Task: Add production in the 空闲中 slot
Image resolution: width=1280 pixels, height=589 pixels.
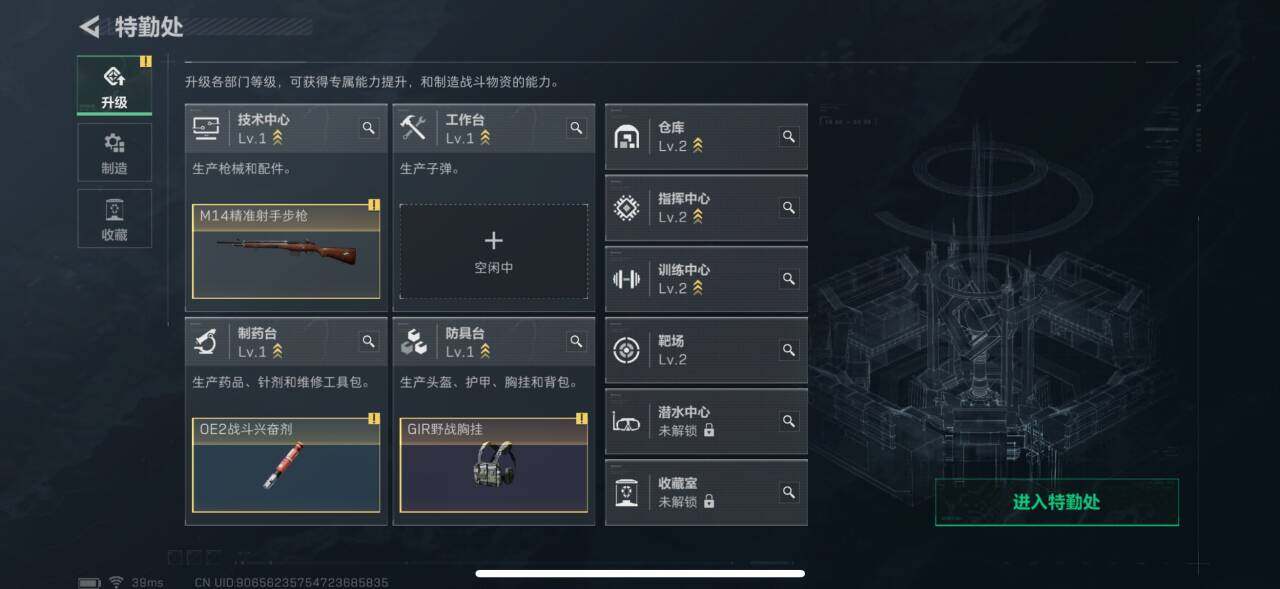Action: click(x=494, y=251)
